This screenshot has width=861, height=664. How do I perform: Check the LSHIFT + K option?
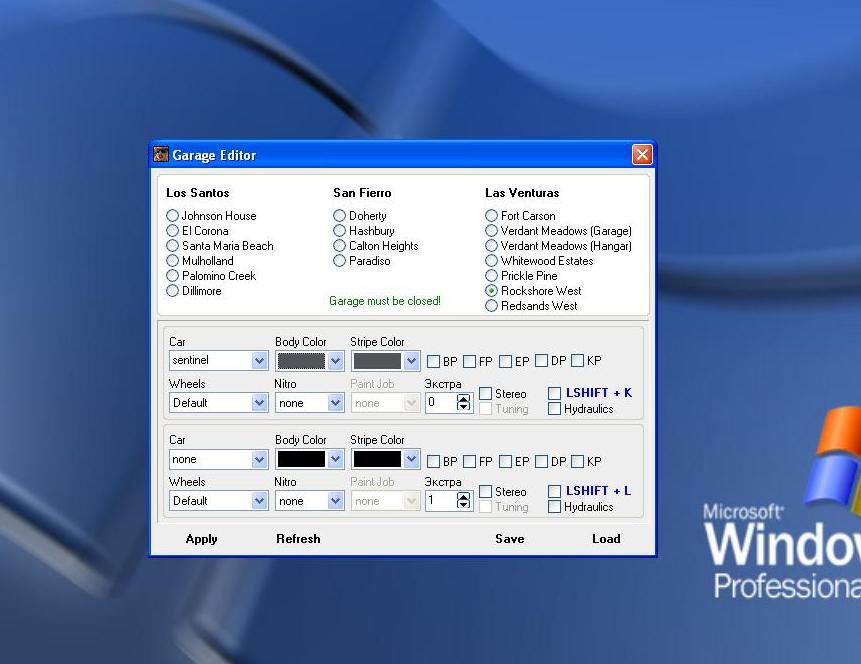(555, 394)
